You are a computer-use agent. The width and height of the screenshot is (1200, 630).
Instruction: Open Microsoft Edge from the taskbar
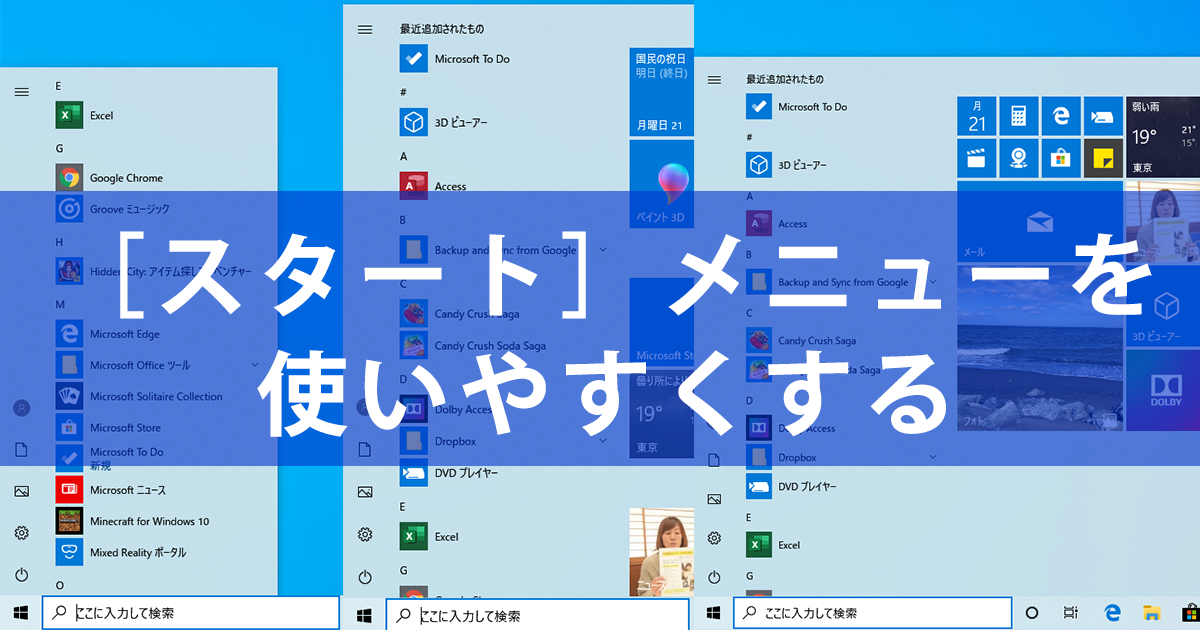click(x=1111, y=612)
